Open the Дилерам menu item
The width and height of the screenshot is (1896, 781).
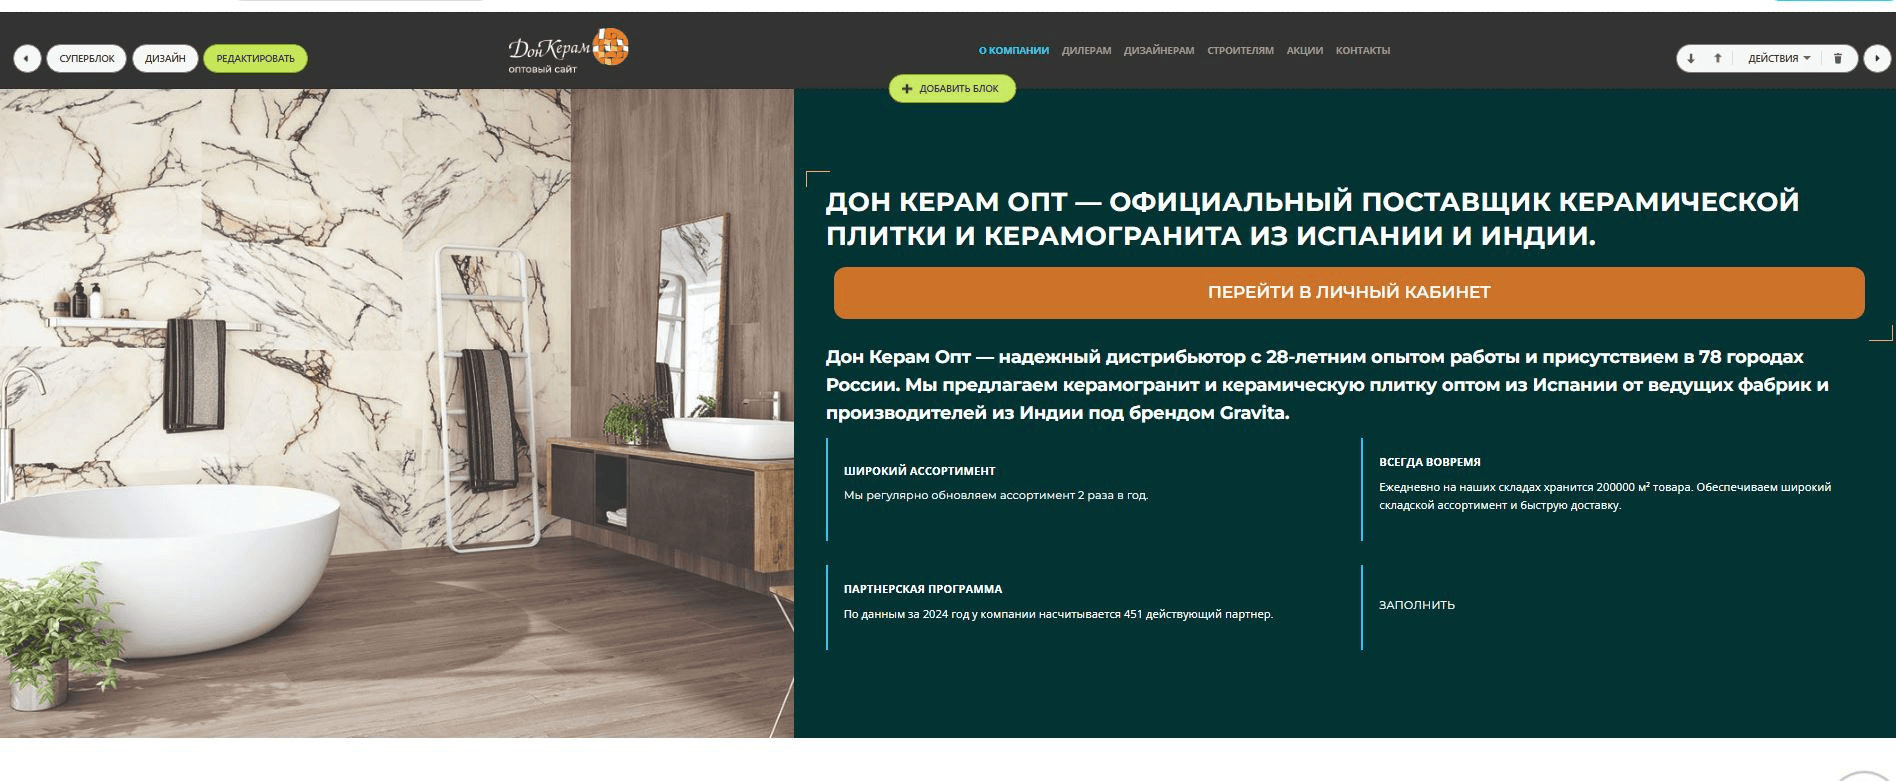(x=1086, y=50)
